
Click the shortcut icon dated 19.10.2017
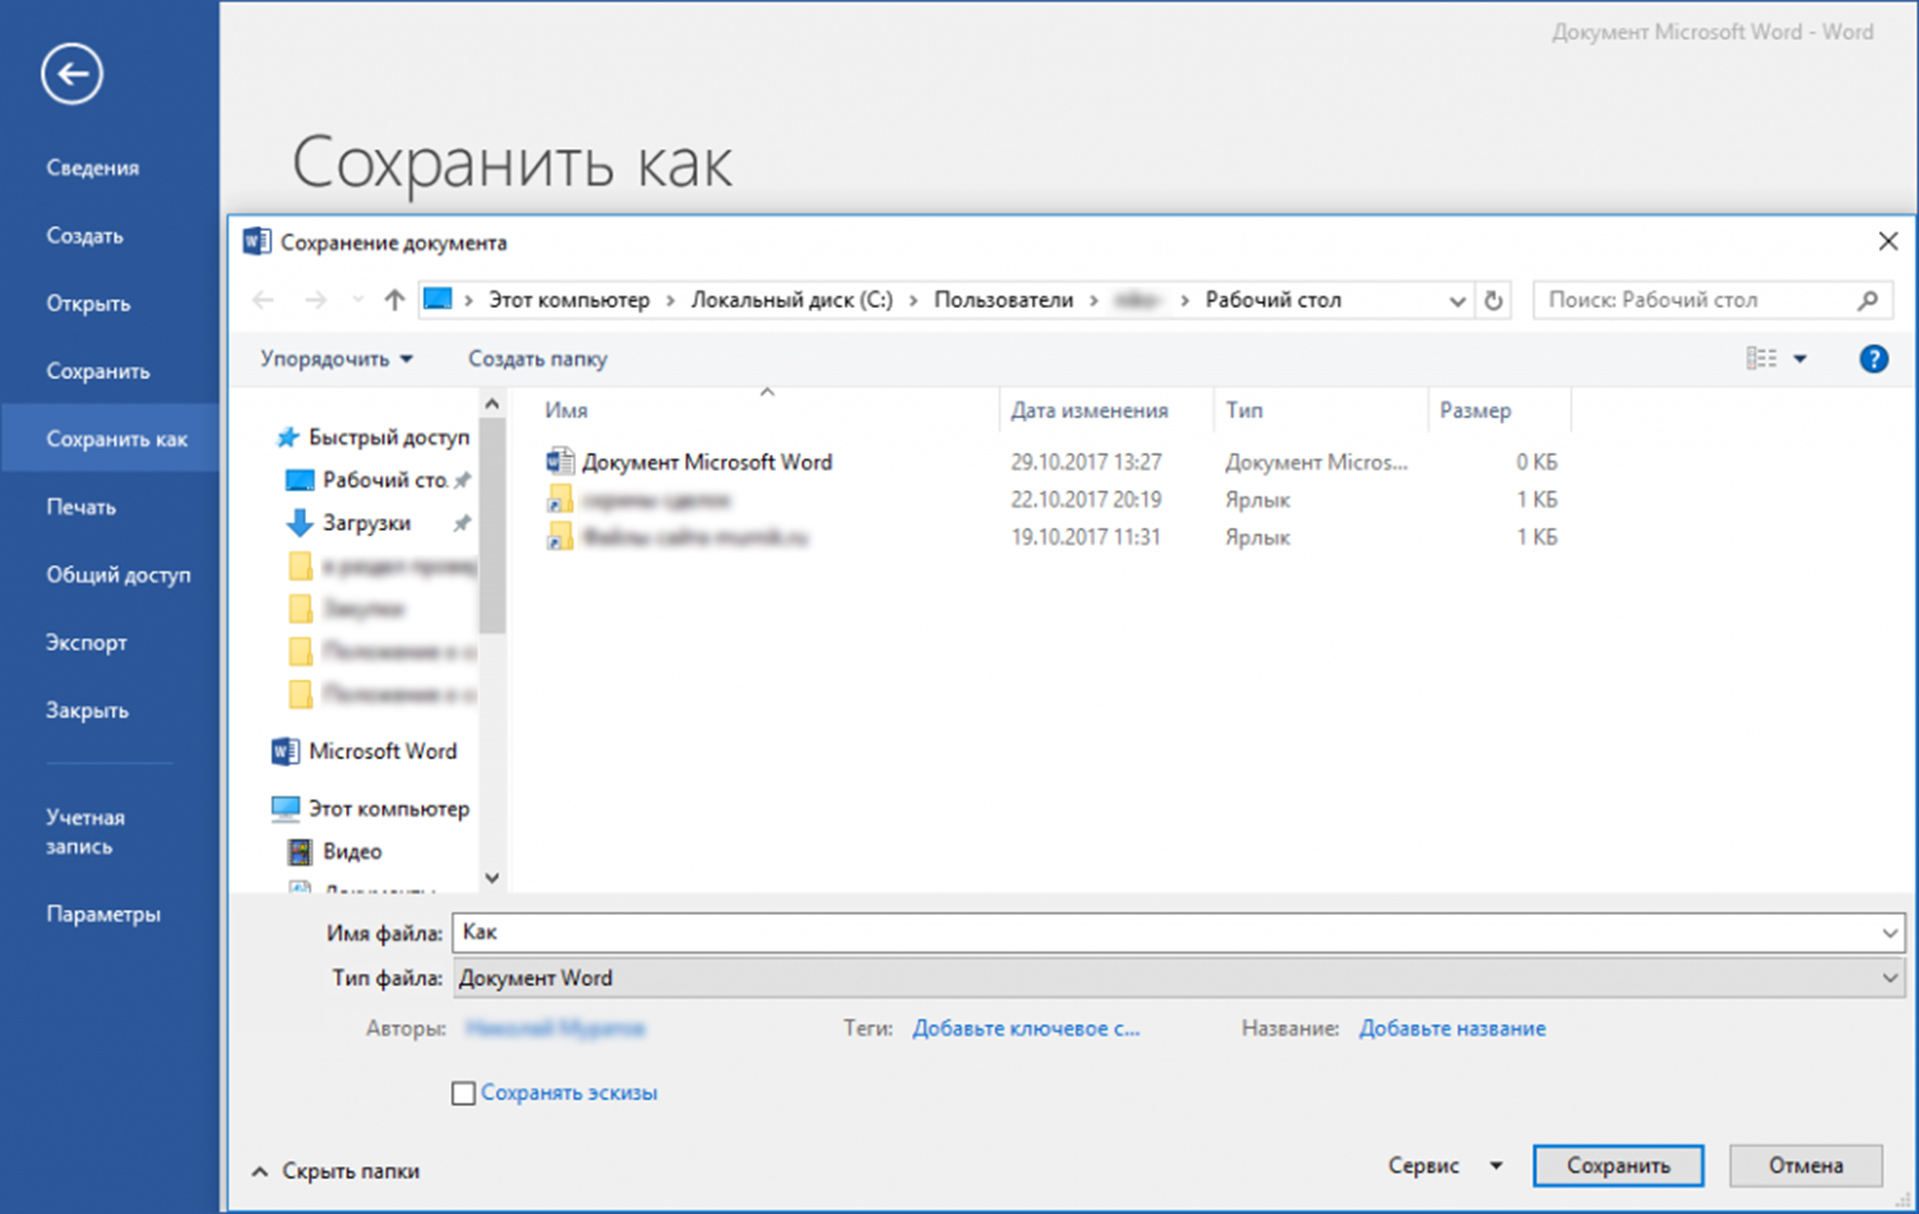point(560,537)
